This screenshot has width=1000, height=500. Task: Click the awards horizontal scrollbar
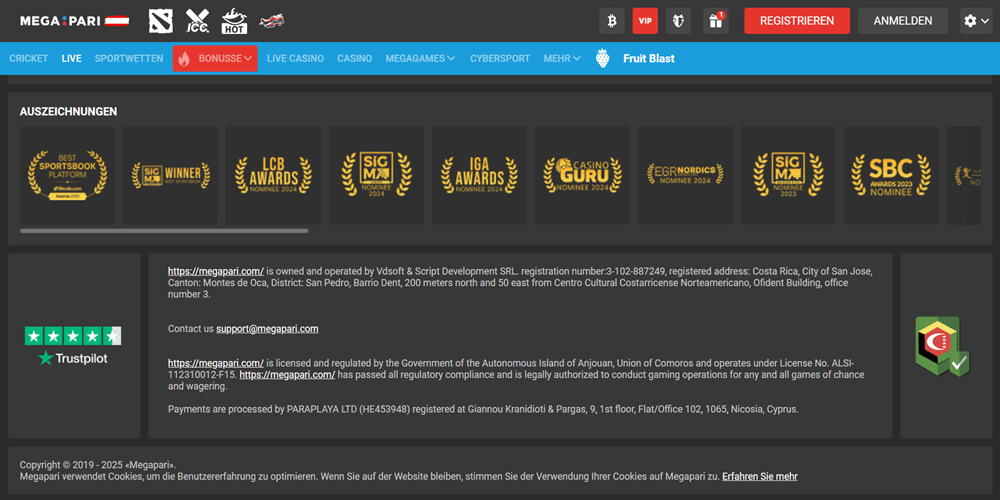[x=164, y=231]
